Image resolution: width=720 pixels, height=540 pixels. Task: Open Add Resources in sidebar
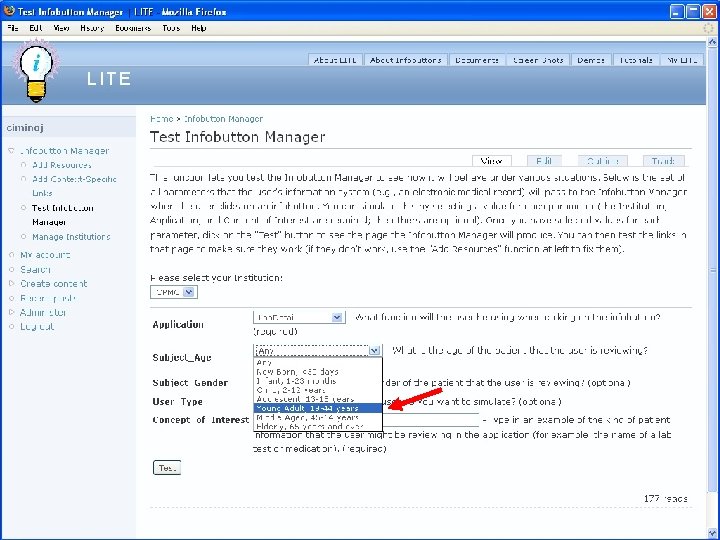click(62, 165)
